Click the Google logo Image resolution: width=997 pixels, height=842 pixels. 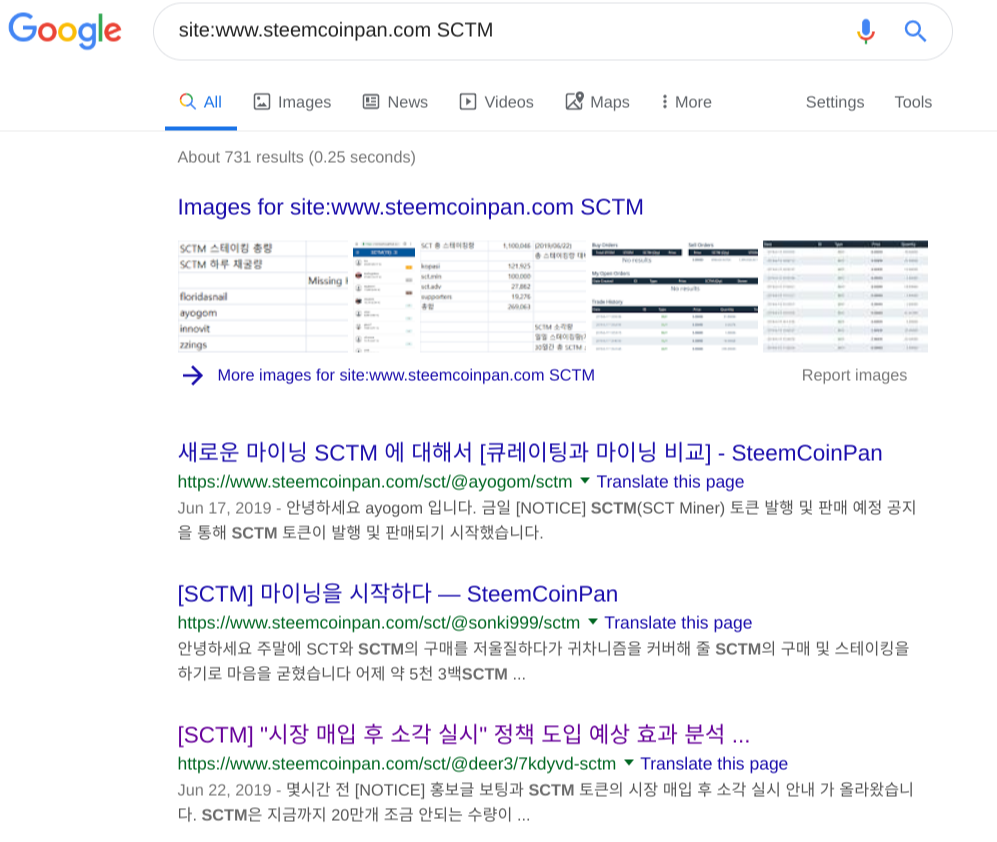point(65,30)
